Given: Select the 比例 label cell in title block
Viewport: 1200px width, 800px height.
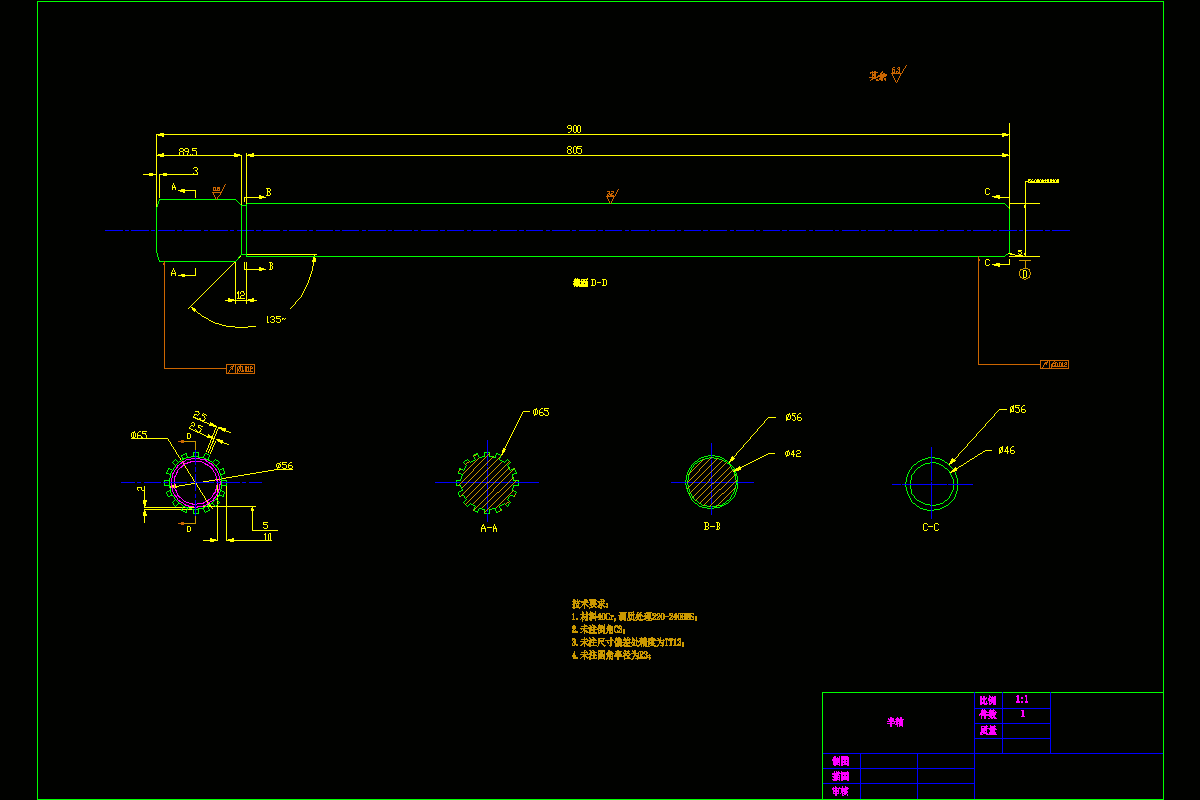Looking at the screenshot, I should click(988, 700).
